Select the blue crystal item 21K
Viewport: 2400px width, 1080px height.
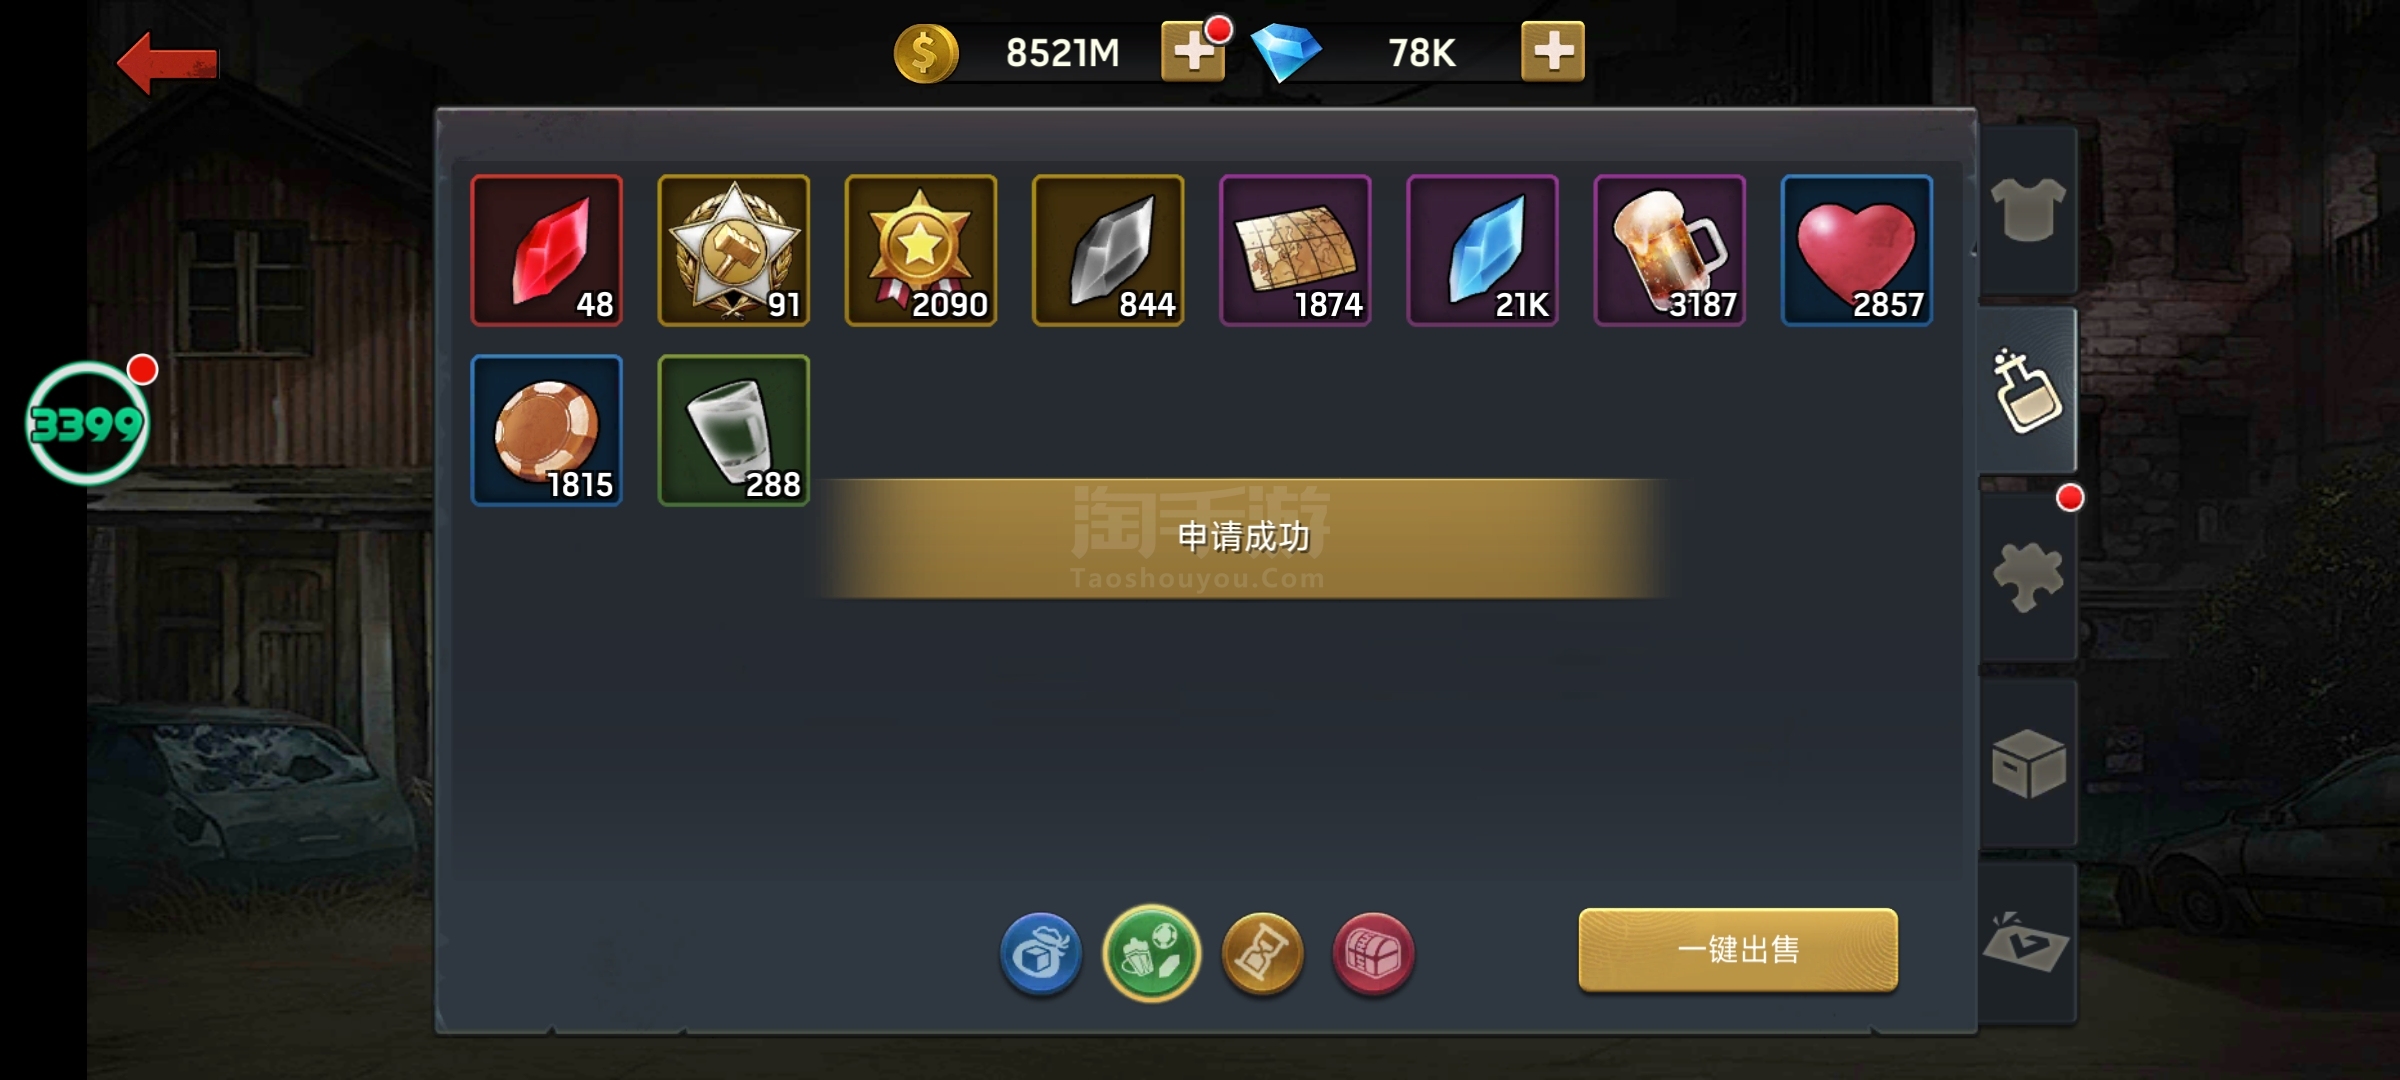click(1483, 250)
